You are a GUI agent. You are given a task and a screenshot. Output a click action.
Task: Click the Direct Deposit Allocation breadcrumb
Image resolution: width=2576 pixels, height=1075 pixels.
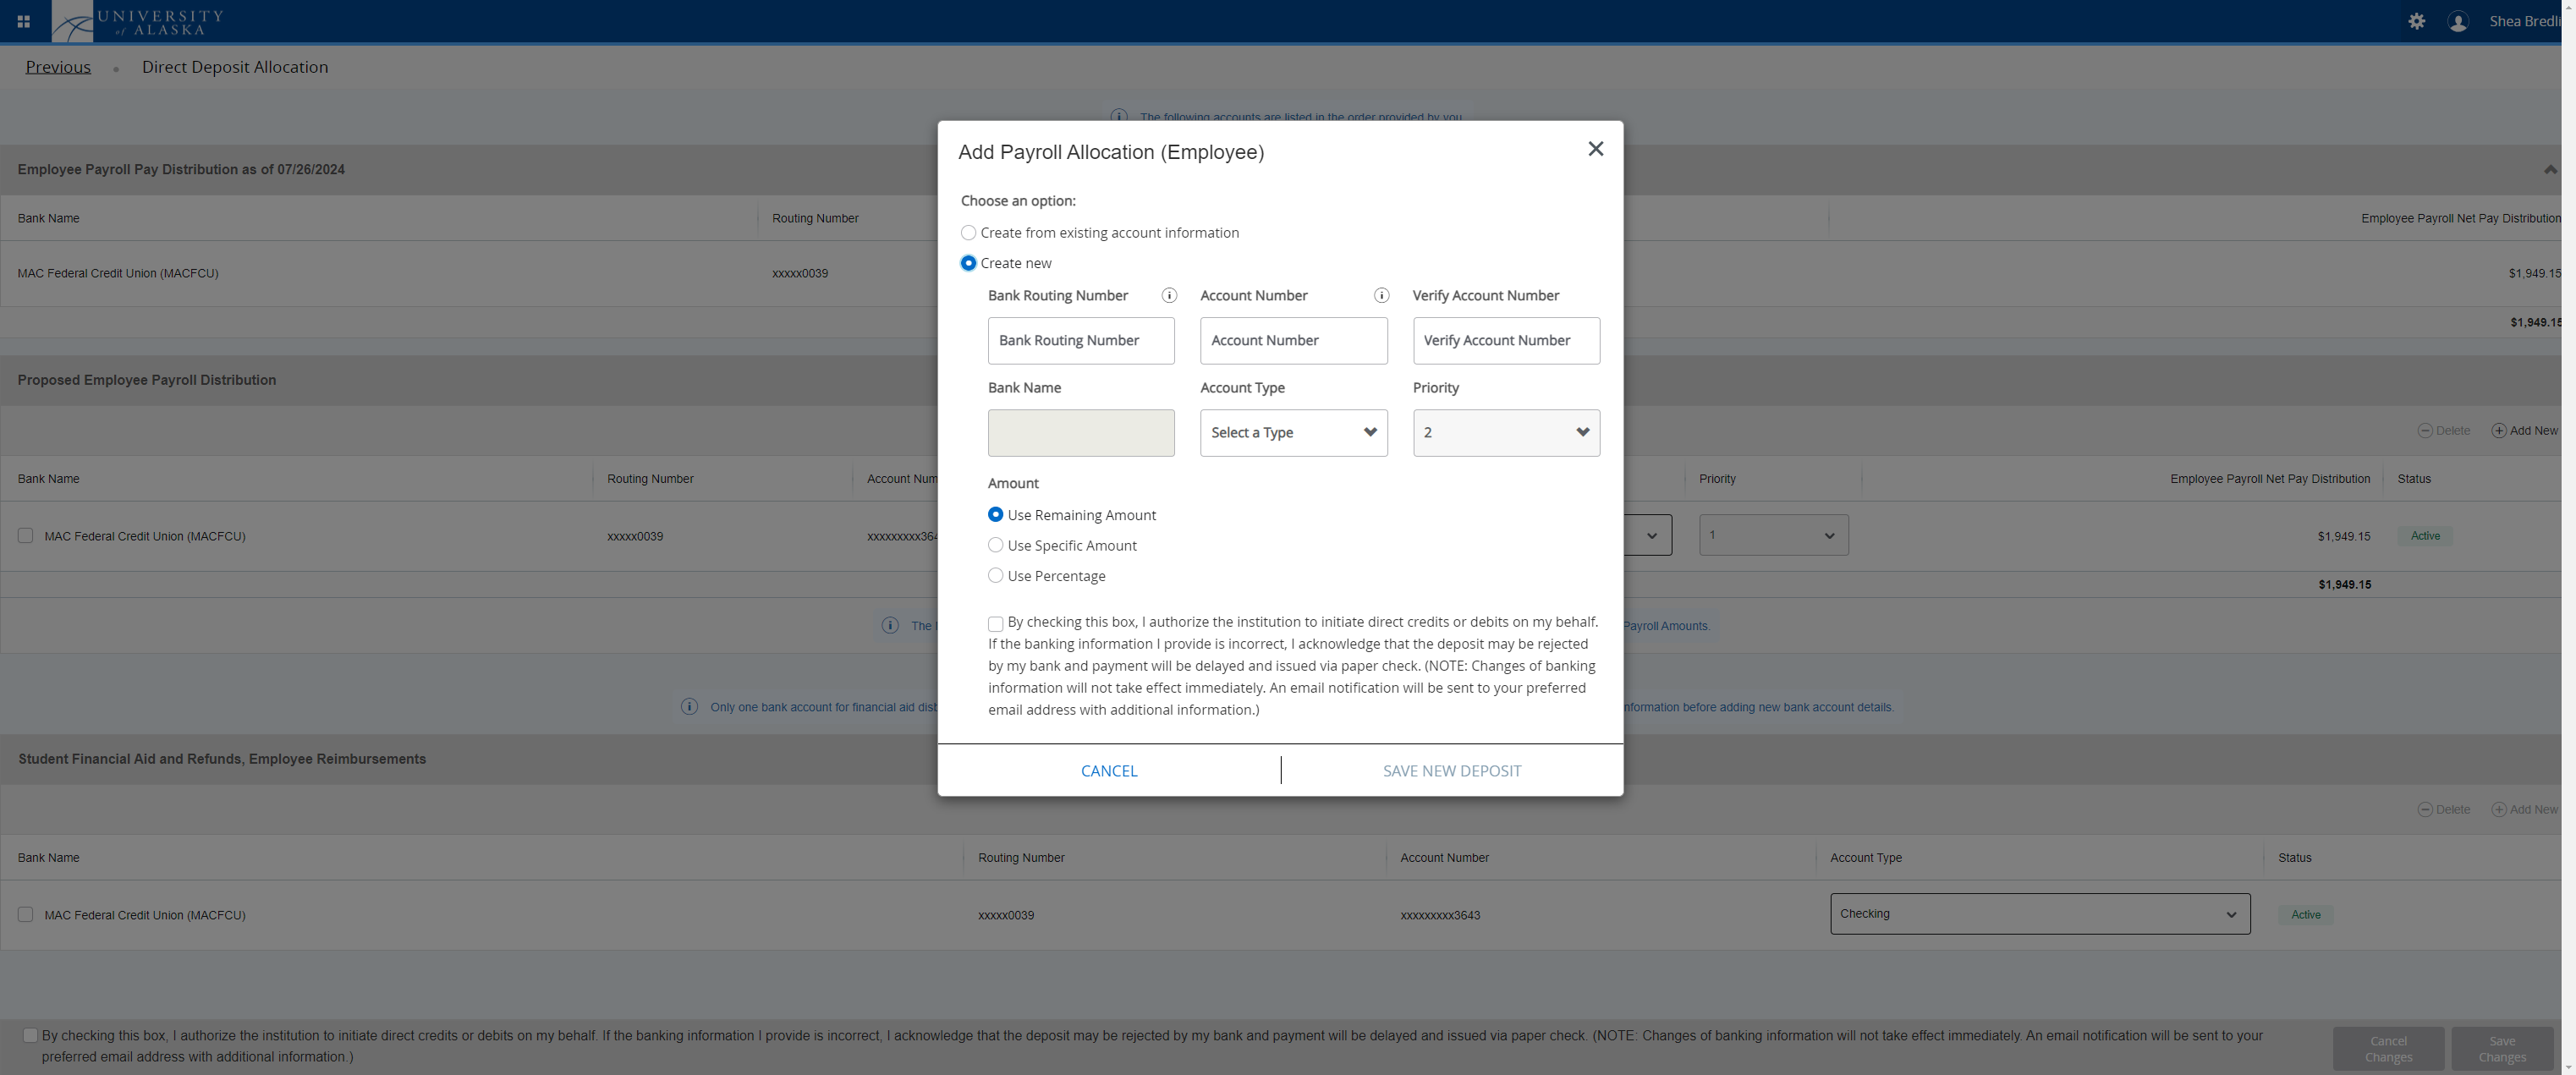235,67
